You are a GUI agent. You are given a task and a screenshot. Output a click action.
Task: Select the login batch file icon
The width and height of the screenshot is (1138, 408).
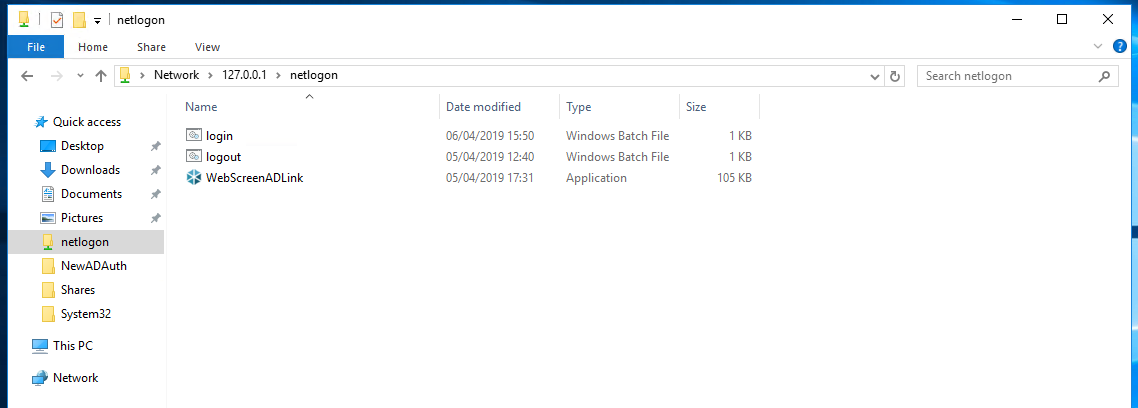194,136
